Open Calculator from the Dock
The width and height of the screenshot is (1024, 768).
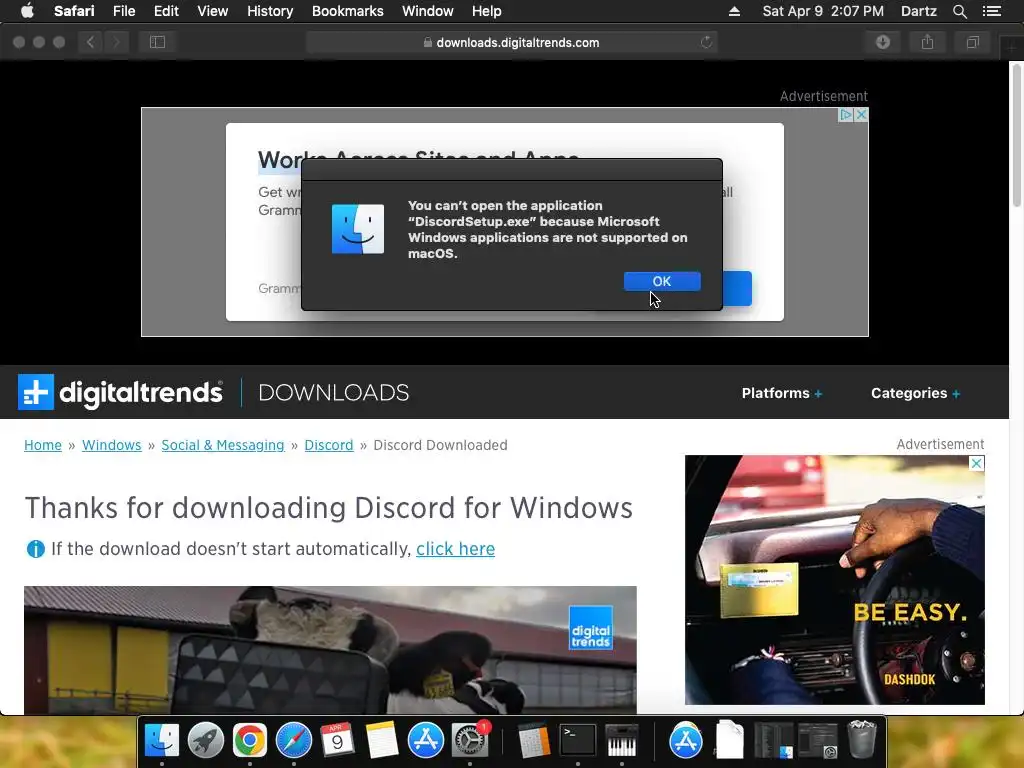click(534, 740)
